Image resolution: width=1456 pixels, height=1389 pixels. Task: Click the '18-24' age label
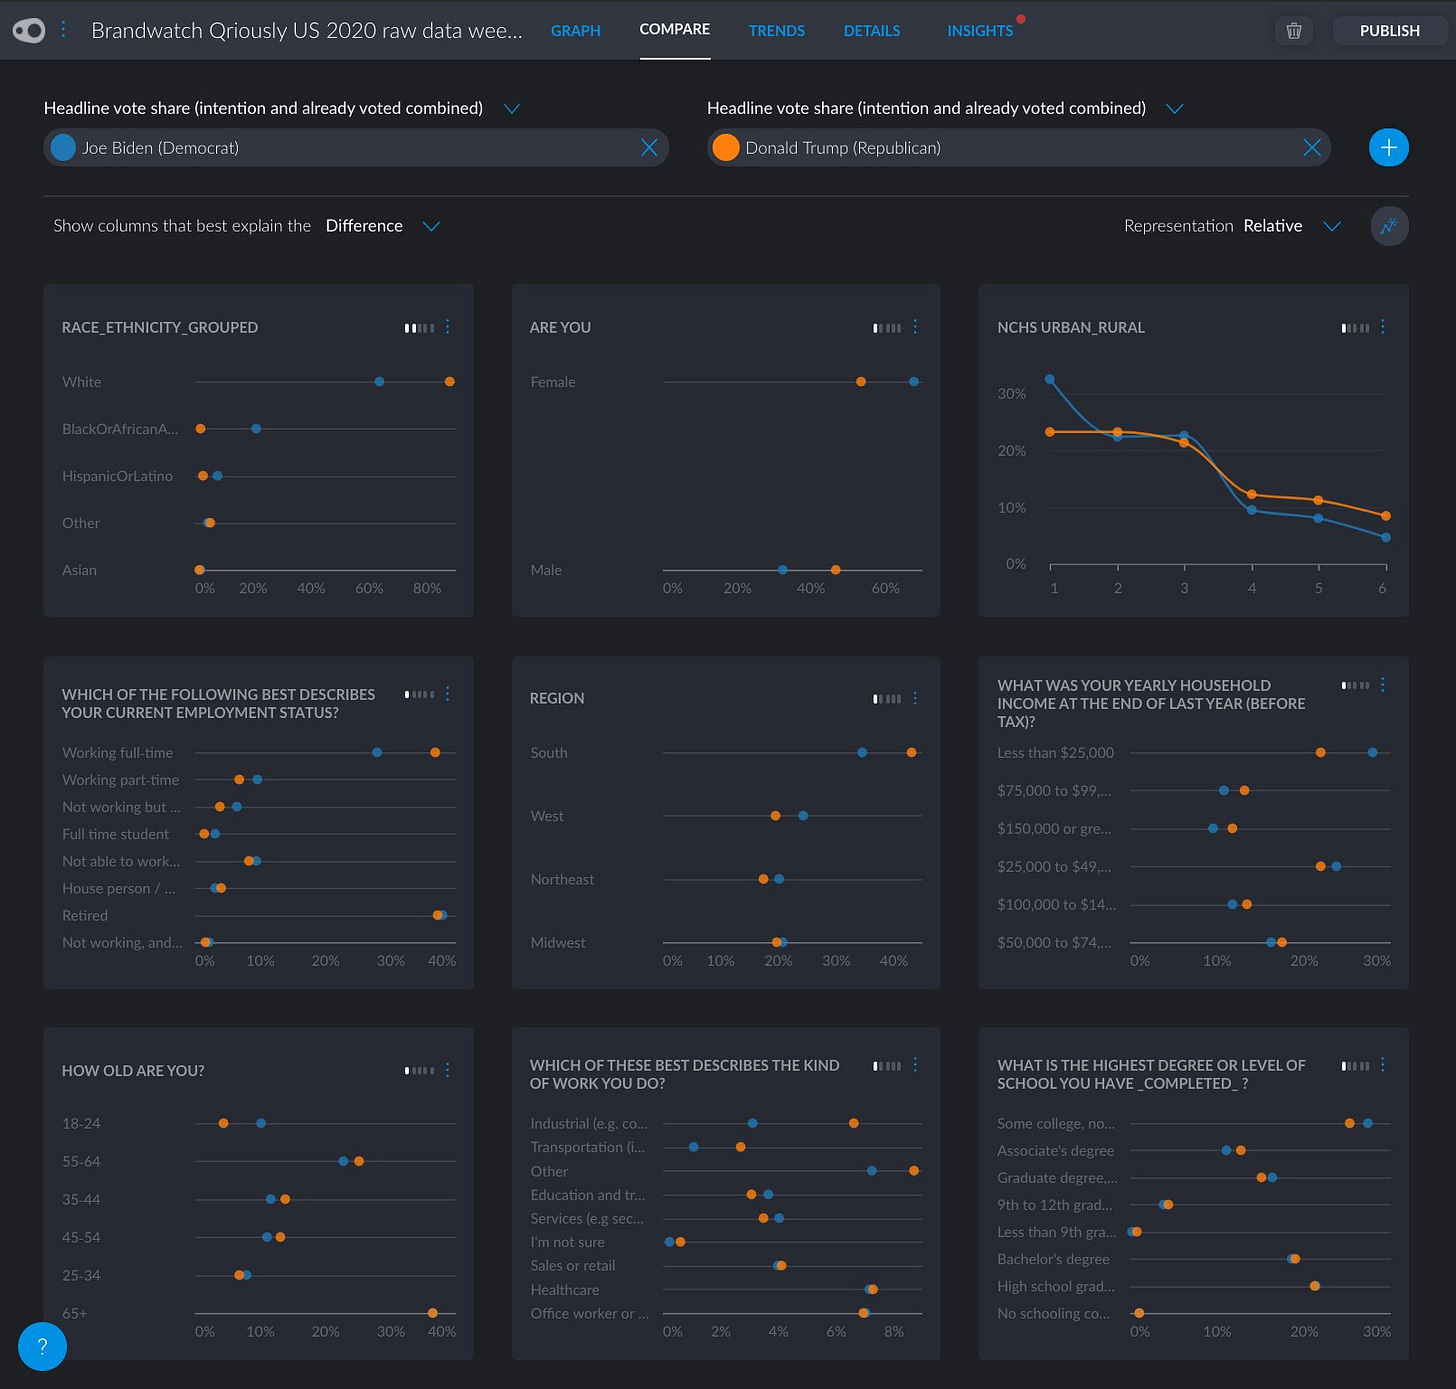(x=81, y=1124)
